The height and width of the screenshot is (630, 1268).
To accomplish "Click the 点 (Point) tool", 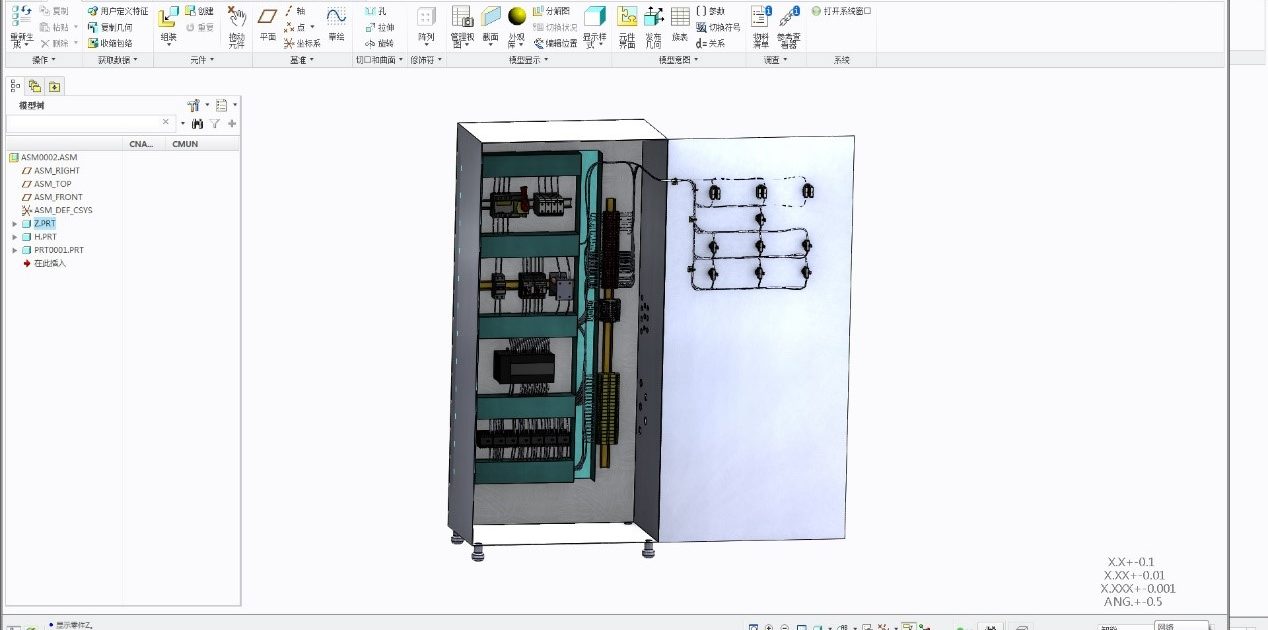I will (295, 27).
